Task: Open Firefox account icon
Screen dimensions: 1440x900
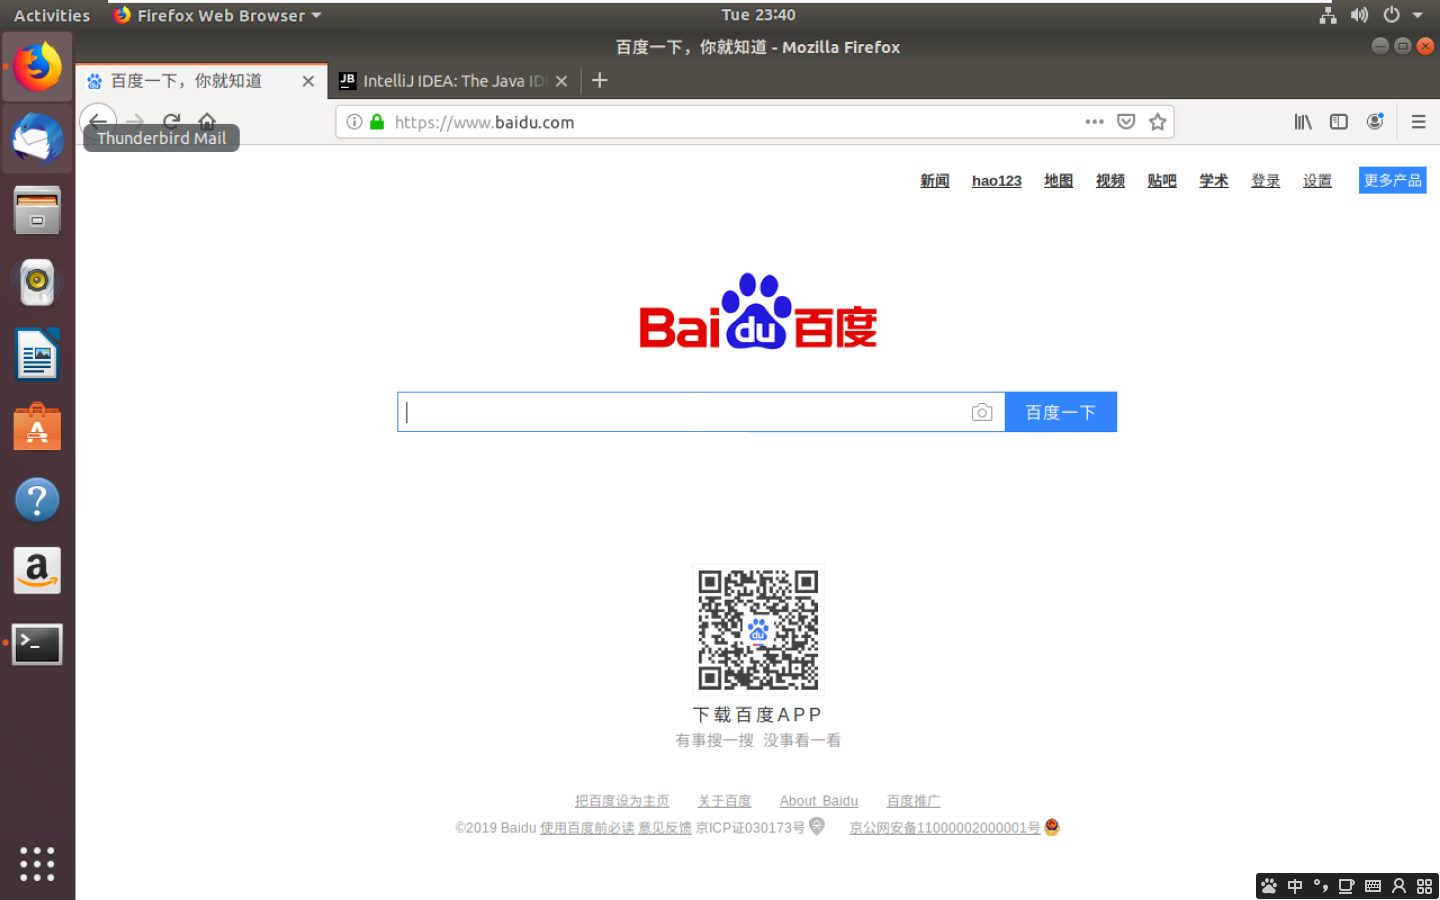Action: 1375,122
